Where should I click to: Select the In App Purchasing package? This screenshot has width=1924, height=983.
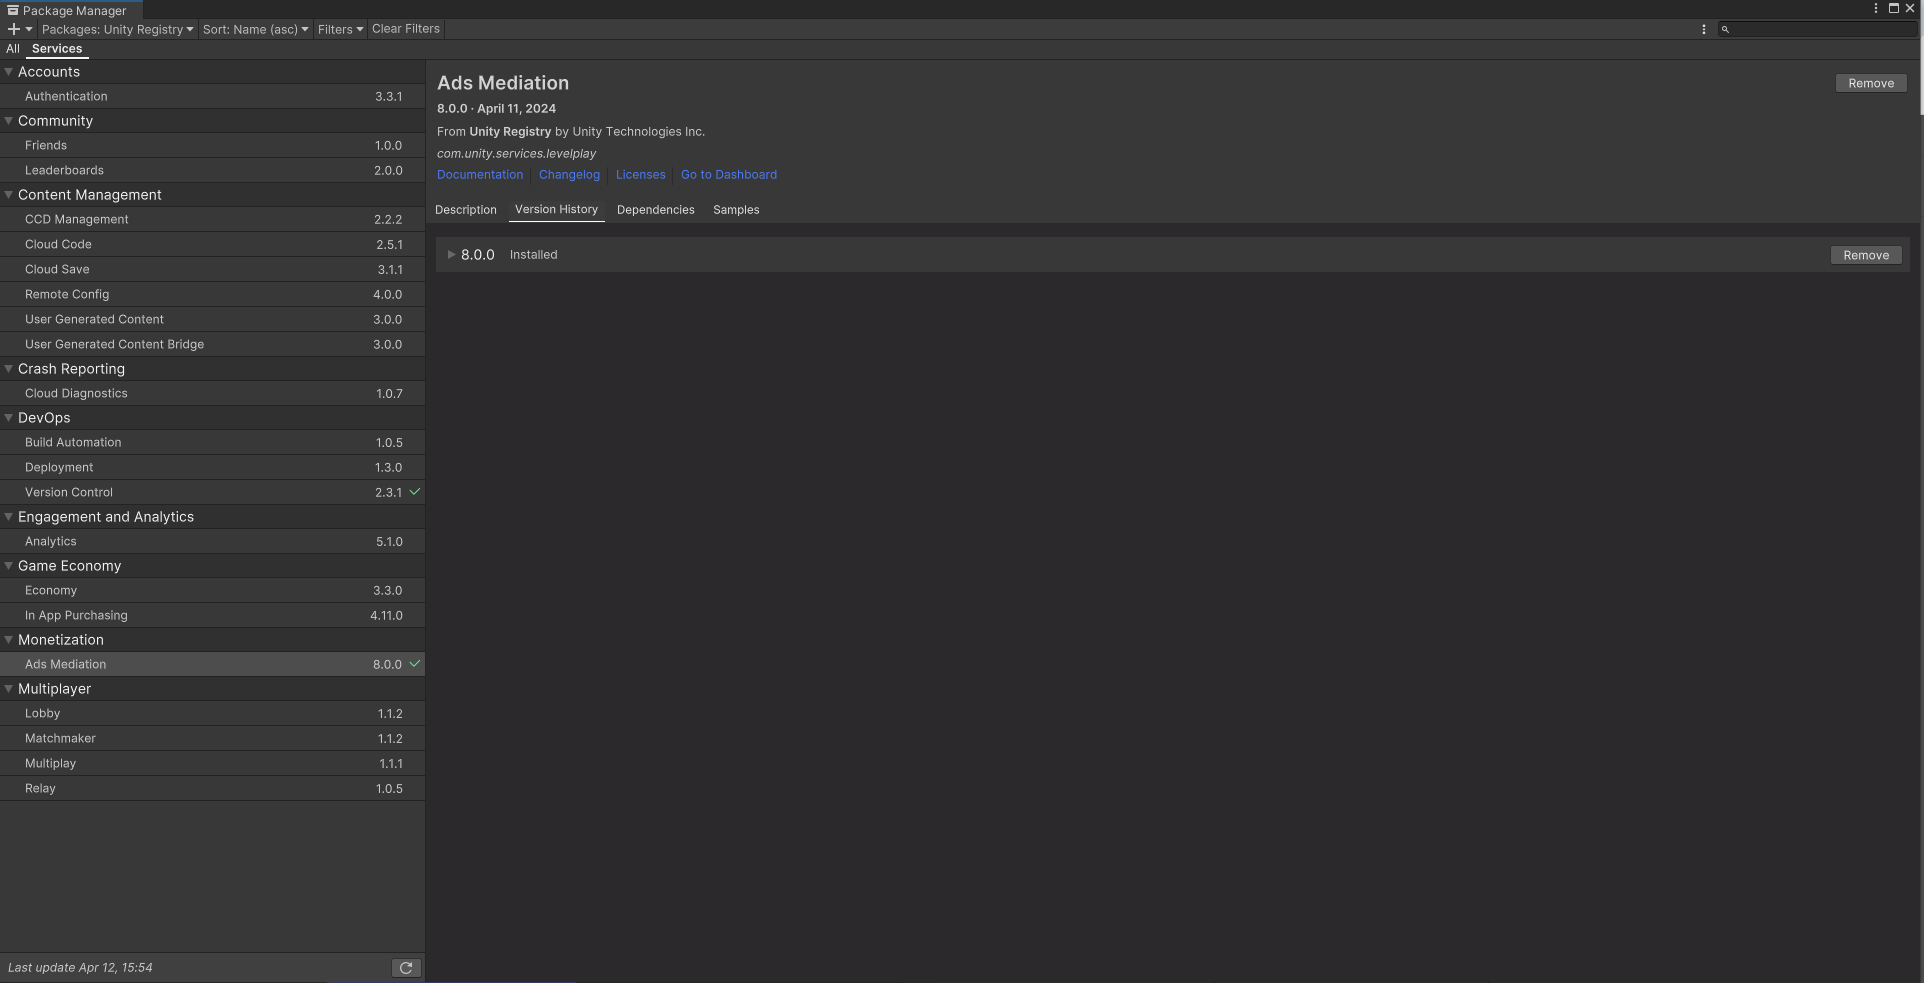coord(212,616)
